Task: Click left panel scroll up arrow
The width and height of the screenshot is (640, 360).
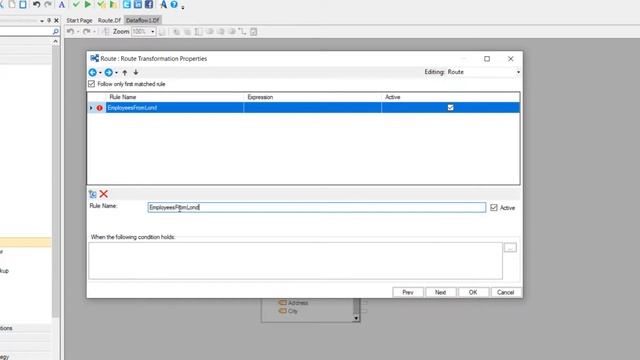Action: [x=56, y=41]
